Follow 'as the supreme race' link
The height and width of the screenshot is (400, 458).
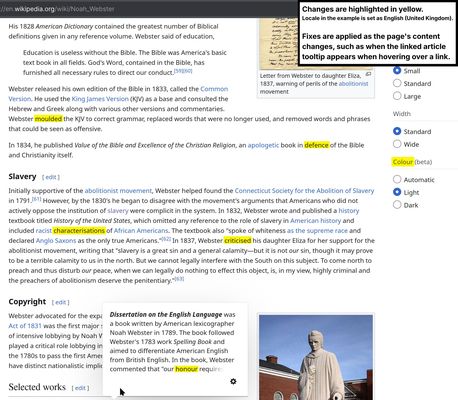click(317, 231)
